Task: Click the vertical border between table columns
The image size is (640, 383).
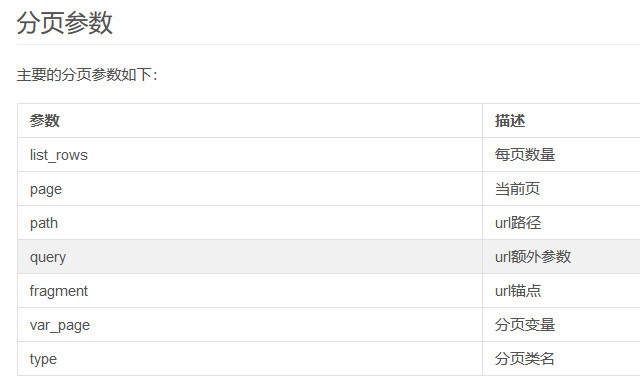Action: click(482, 240)
